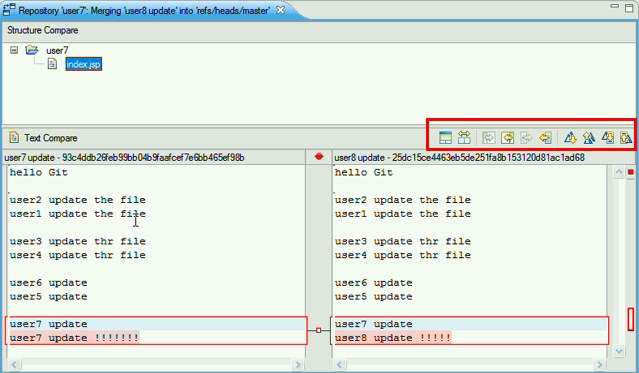Viewport: 639px width, 373px height.
Task: Click vertical scrollbar up arrow
Action: coord(619,172)
